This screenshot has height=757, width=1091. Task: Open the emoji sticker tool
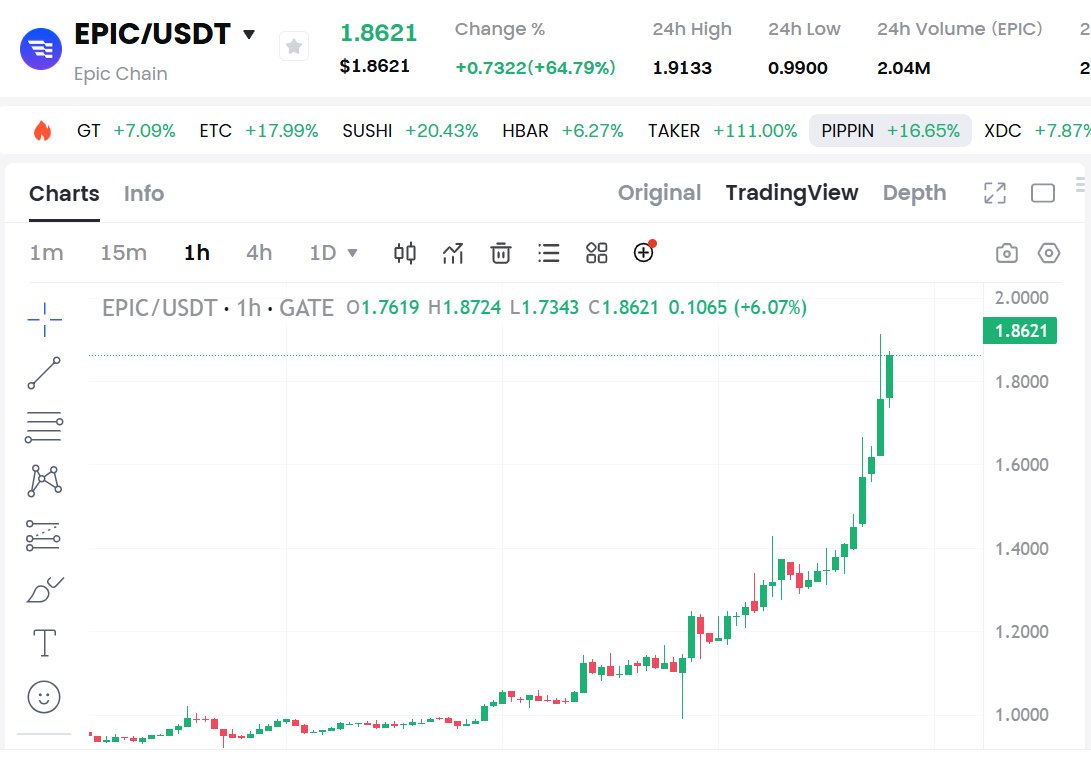click(x=44, y=696)
